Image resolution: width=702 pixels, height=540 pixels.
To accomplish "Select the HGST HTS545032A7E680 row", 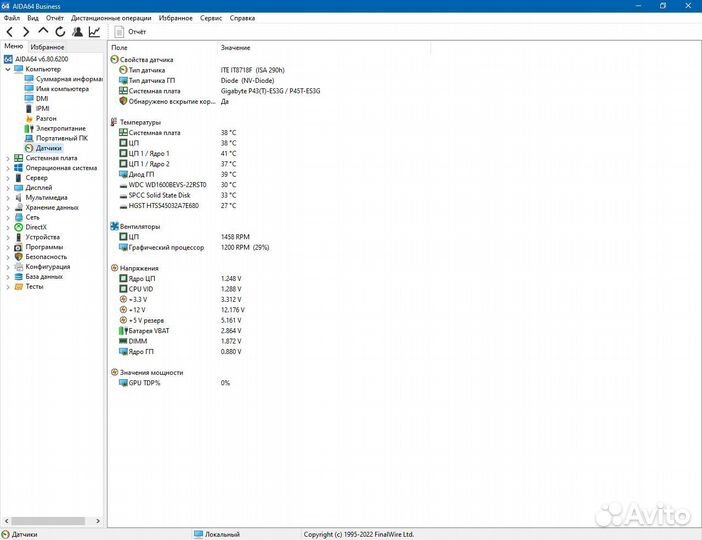I will pos(178,206).
